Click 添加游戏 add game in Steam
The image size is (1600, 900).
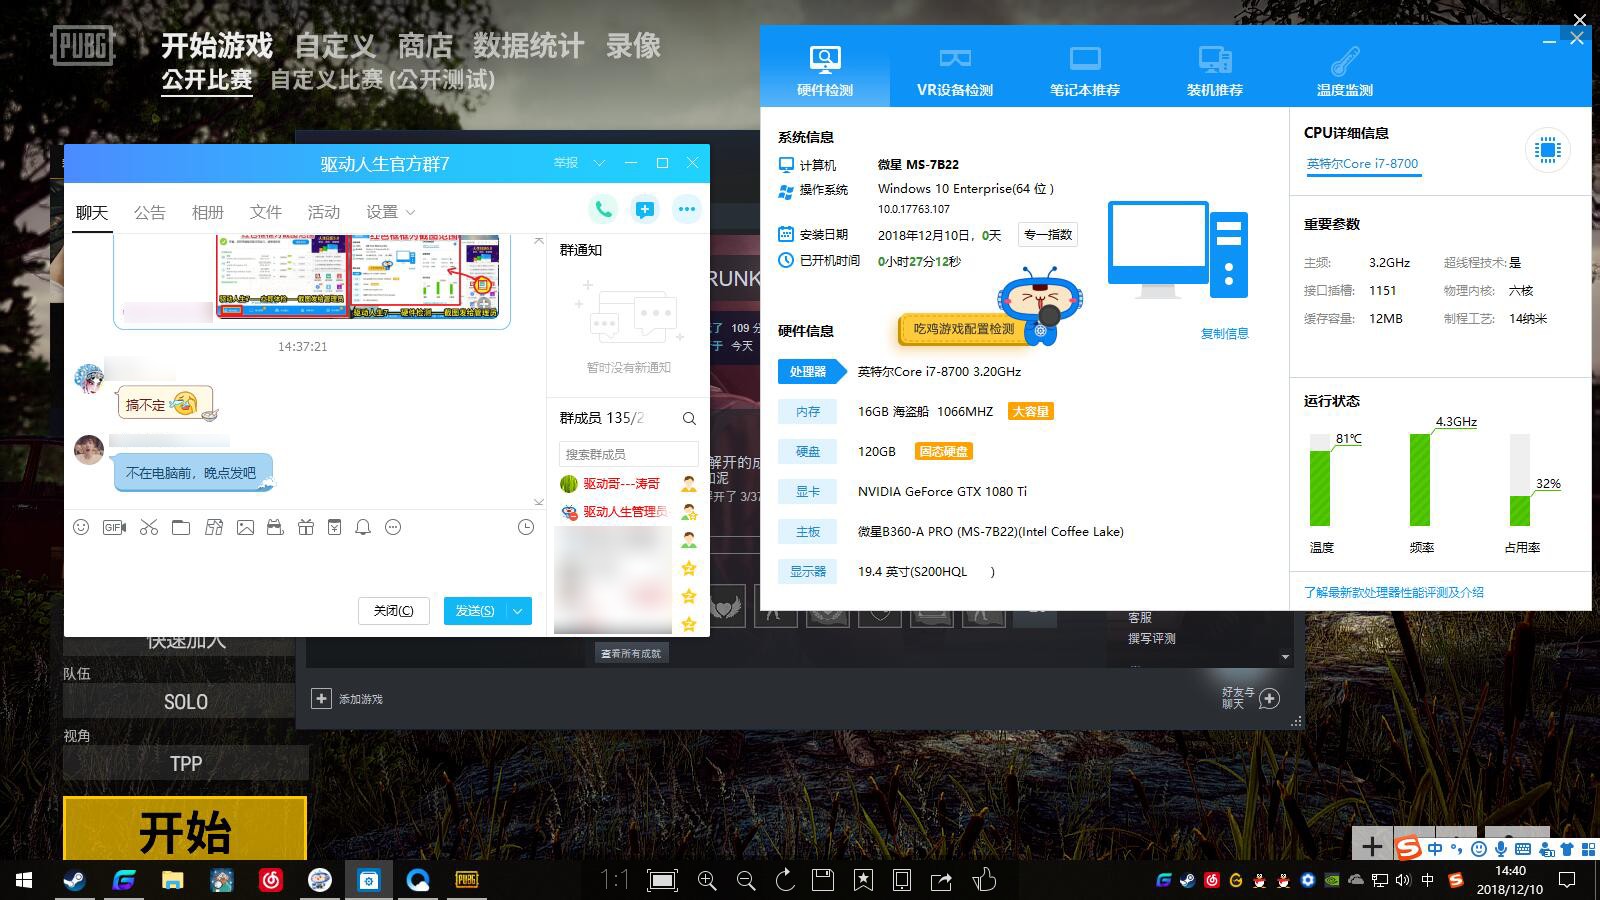point(347,698)
